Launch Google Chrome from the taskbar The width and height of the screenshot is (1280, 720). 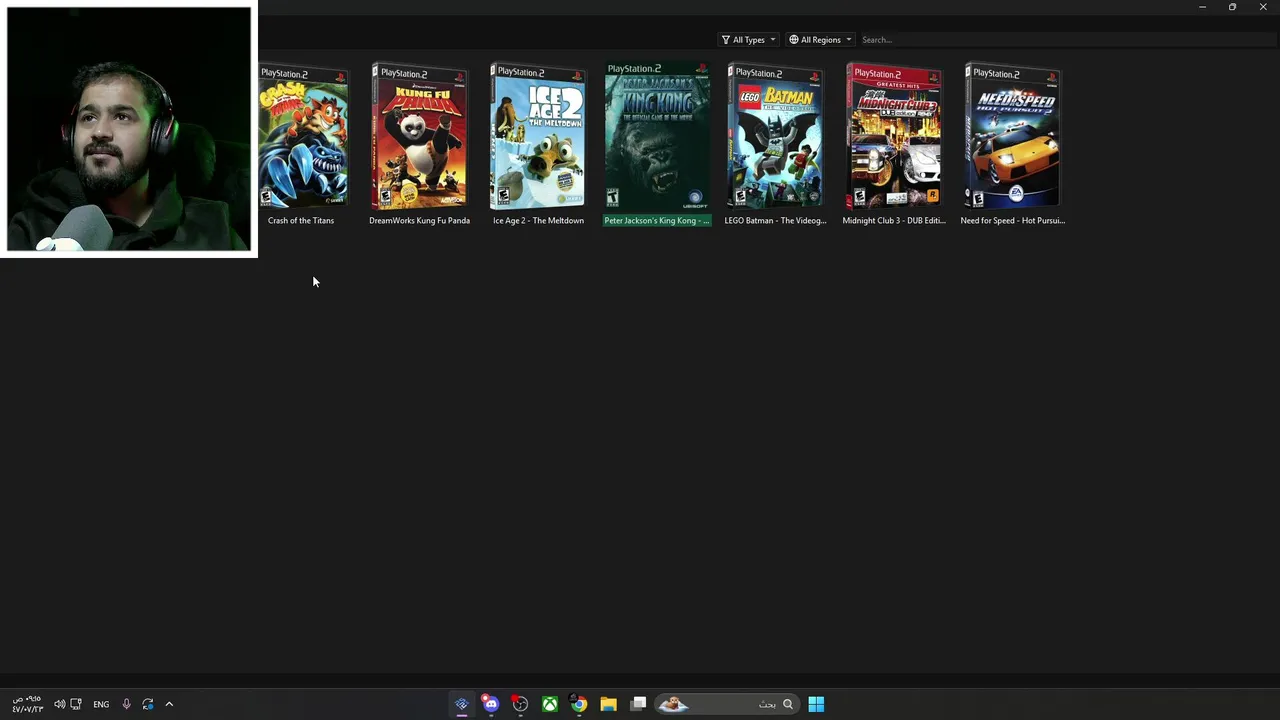click(x=579, y=704)
